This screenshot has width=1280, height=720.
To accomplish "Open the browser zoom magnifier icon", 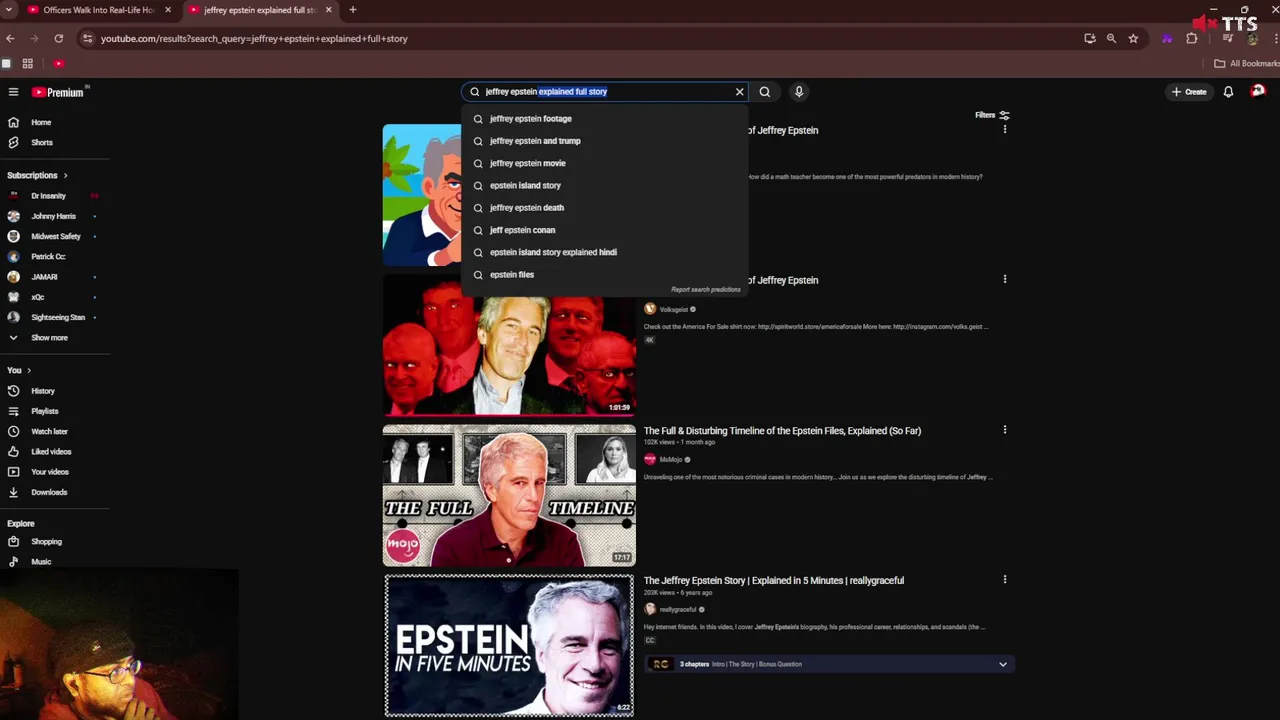I will 1111,39.
